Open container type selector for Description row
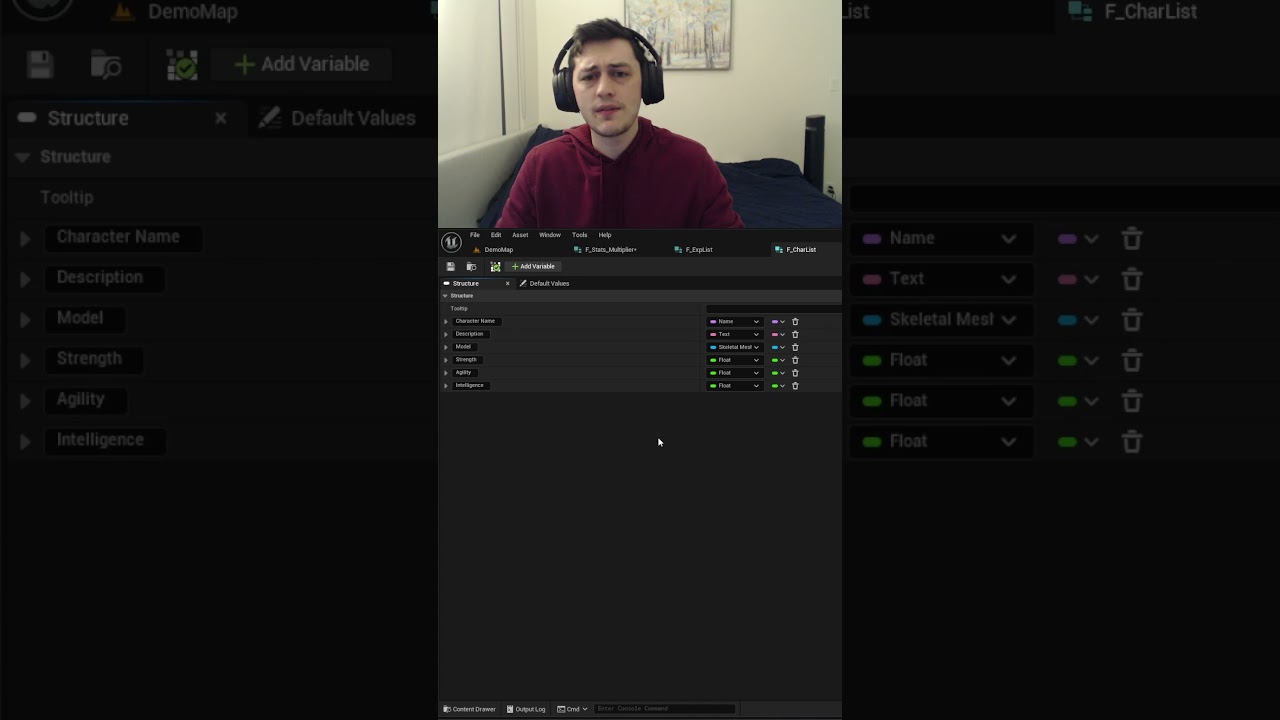The height and width of the screenshot is (720, 1280). click(x=778, y=335)
